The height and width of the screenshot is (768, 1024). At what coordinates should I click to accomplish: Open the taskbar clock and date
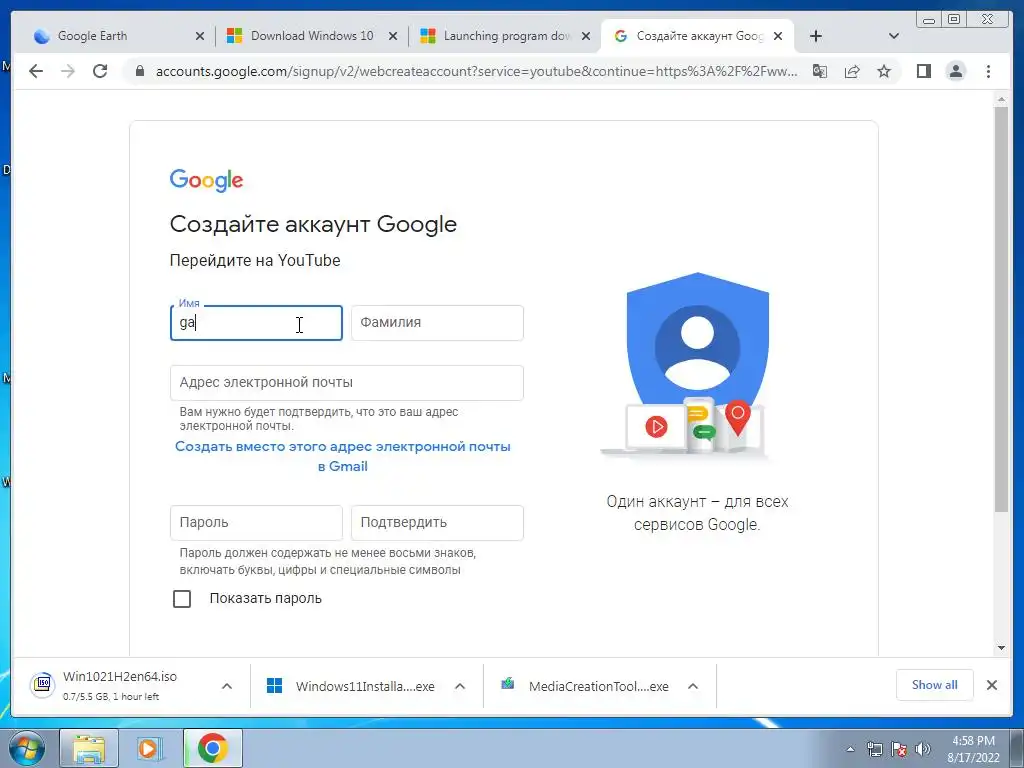tap(973, 749)
